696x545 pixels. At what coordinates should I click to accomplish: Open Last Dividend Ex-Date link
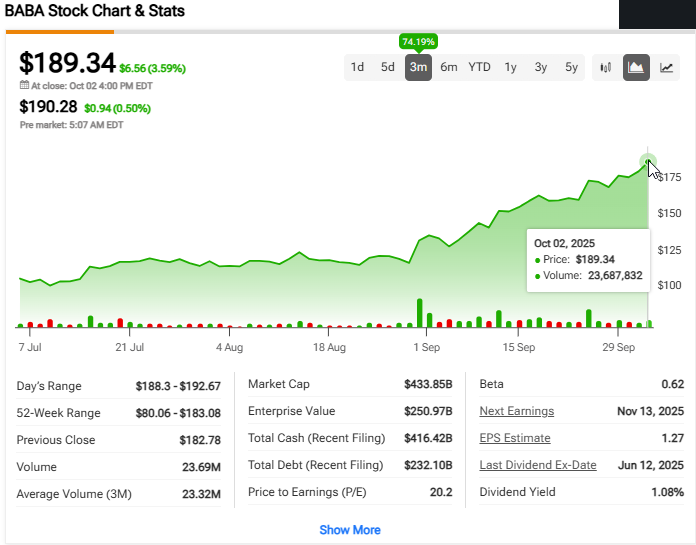coord(538,465)
